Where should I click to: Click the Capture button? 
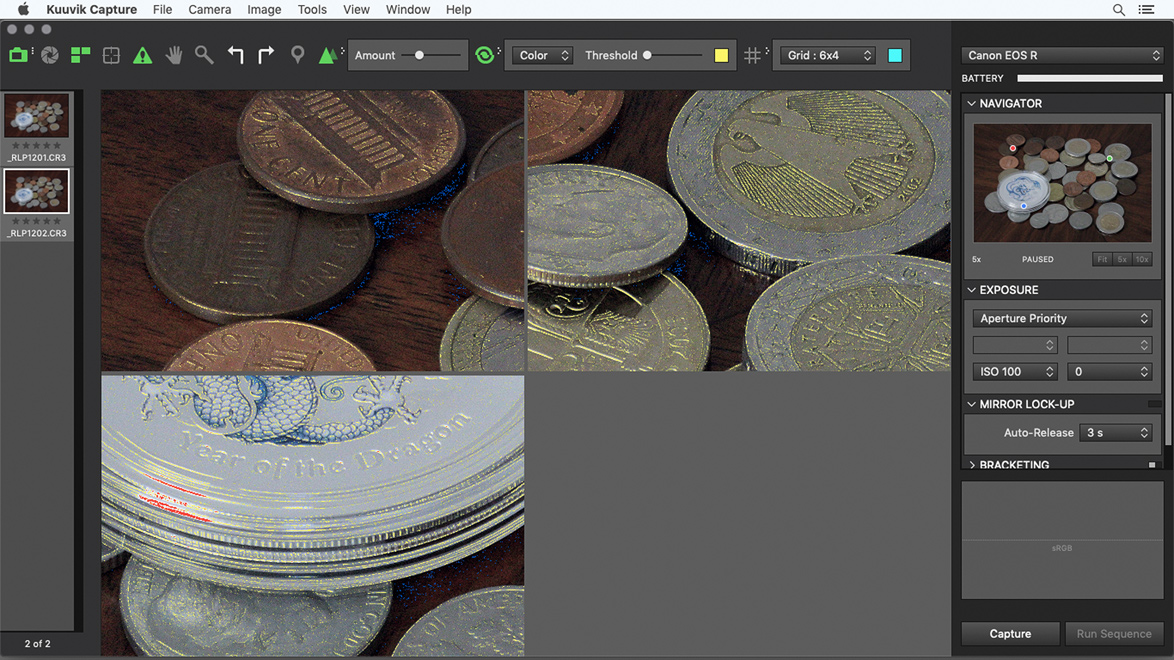[1010, 634]
